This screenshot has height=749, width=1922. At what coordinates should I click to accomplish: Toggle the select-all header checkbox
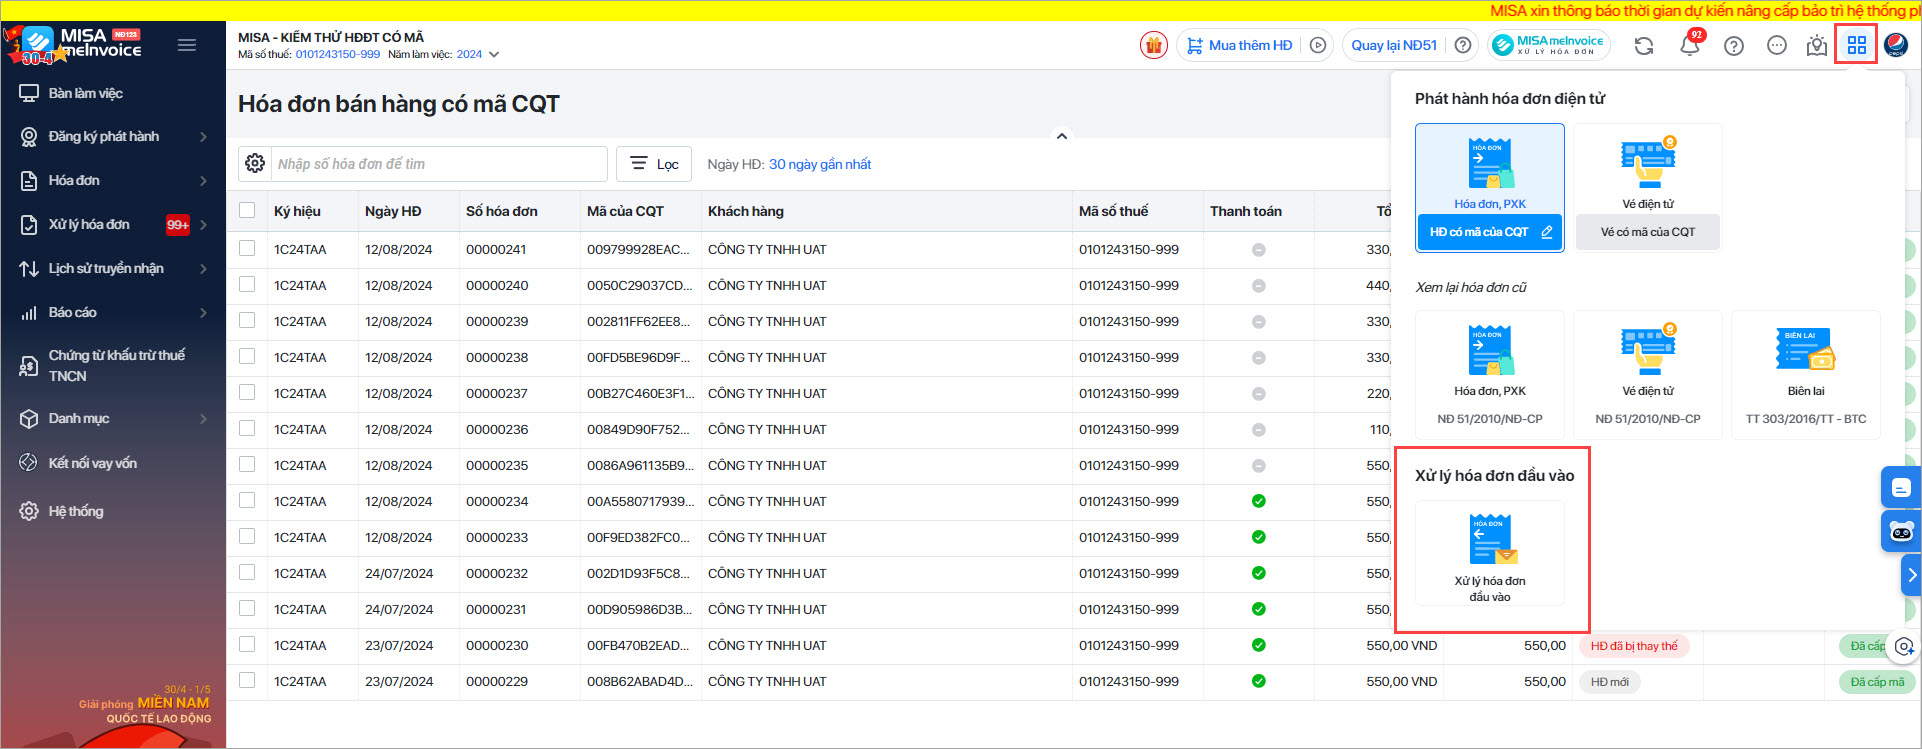point(247,211)
